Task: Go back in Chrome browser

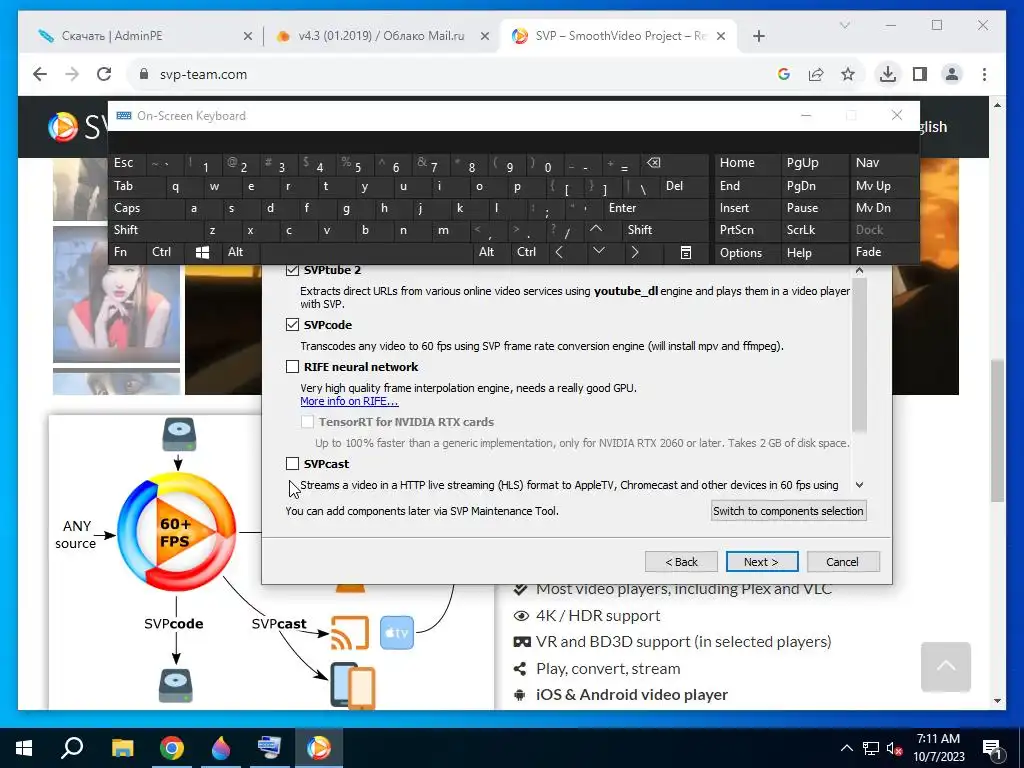Action: click(40, 74)
